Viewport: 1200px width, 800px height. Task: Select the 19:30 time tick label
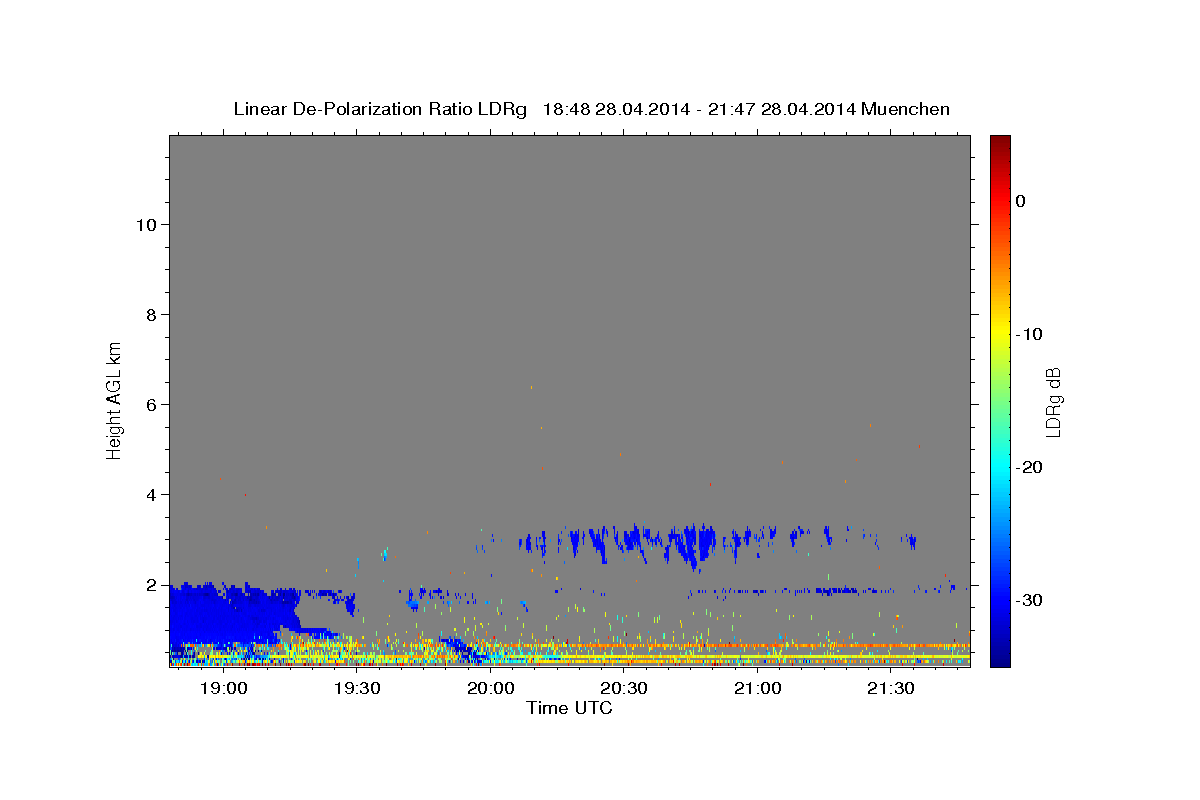[x=357, y=688]
